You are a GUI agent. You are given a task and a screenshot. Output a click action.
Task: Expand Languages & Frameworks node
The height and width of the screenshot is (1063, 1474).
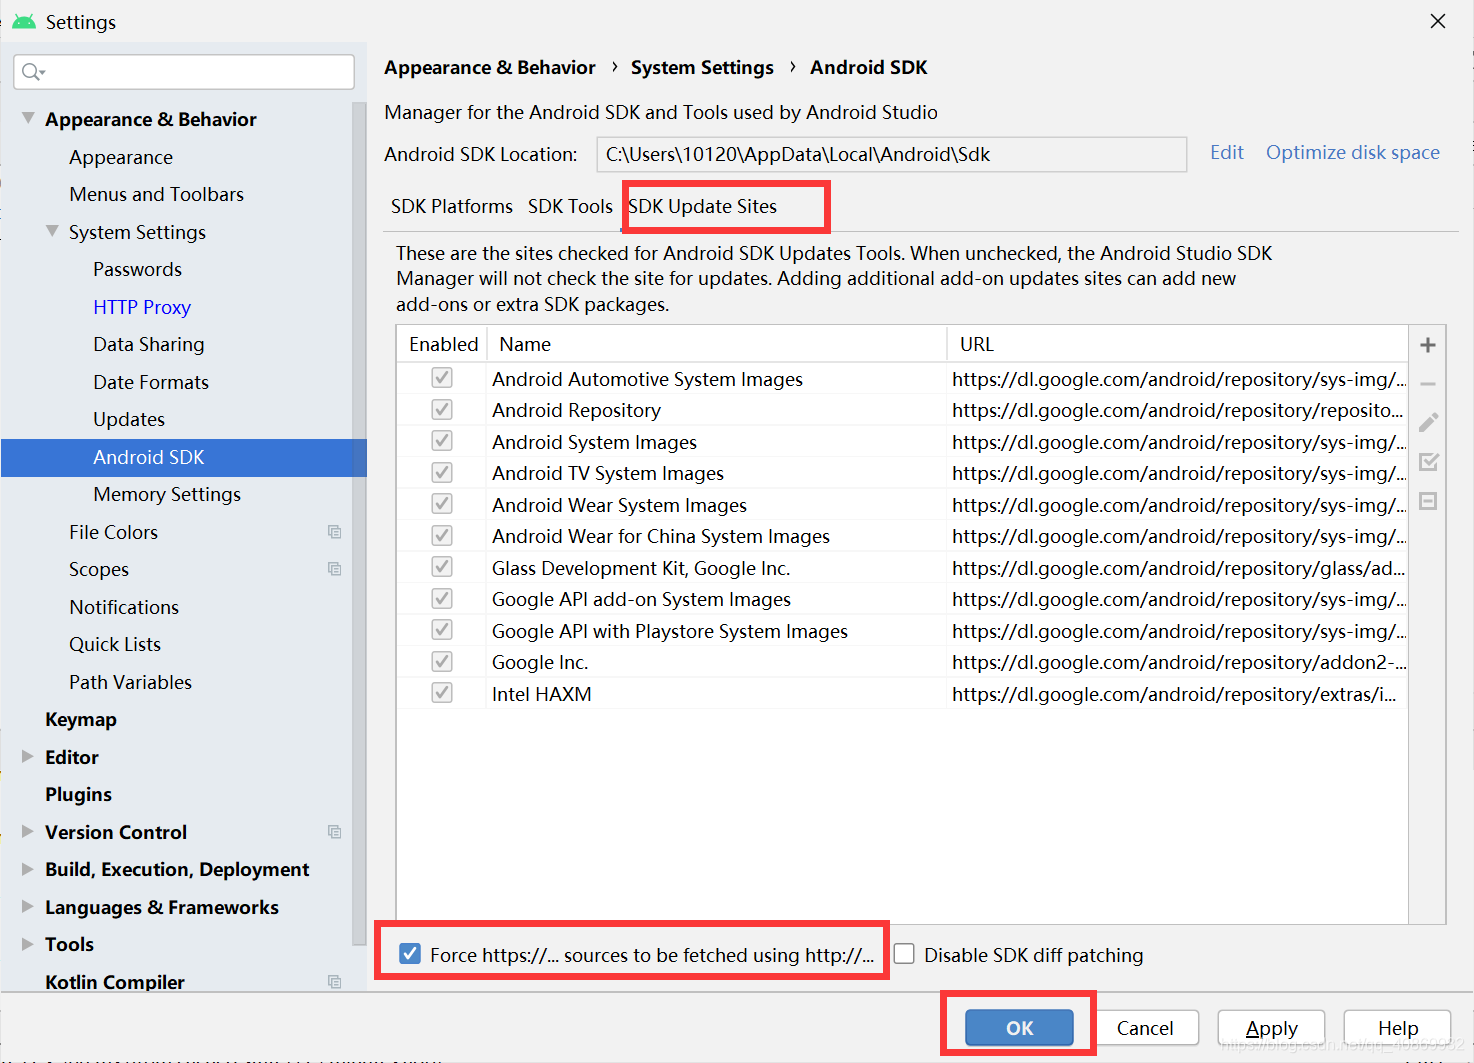(28, 907)
